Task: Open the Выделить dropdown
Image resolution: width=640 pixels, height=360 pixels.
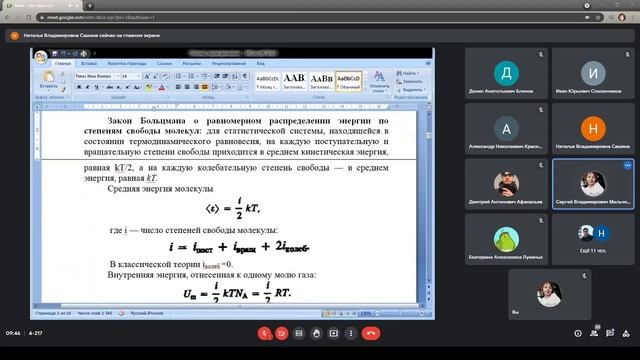Action: [411, 90]
